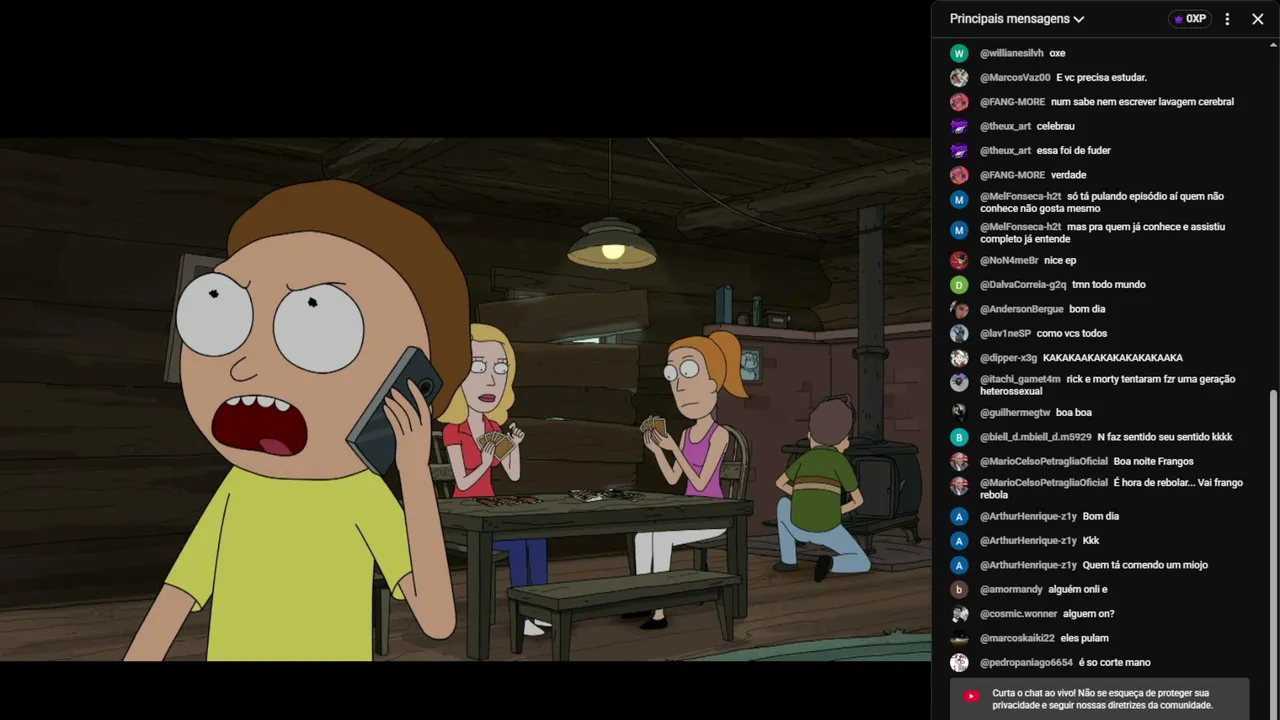Click @pedropaniago6654's profile avatar

coord(959,662)
